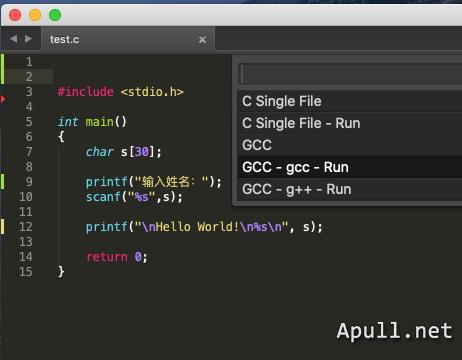Image resolution: width=462 pixels, height=360 pixels.
Task: Click the back navigation arrow by tabs
Action: (x=13, y=39)
